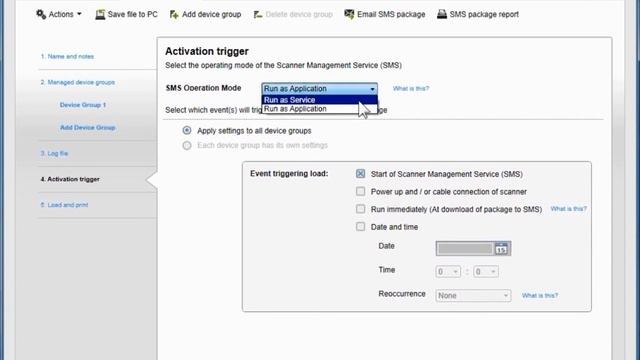Enable Power up and/or cable connection checkbox
This screenshot has width=640, height=360.
(x=360, y=191)
